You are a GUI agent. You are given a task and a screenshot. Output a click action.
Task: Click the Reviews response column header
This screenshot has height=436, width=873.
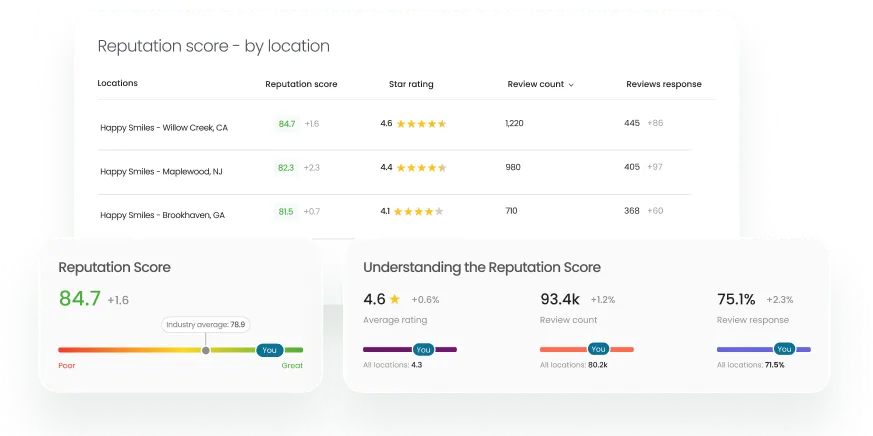[663, 84]
